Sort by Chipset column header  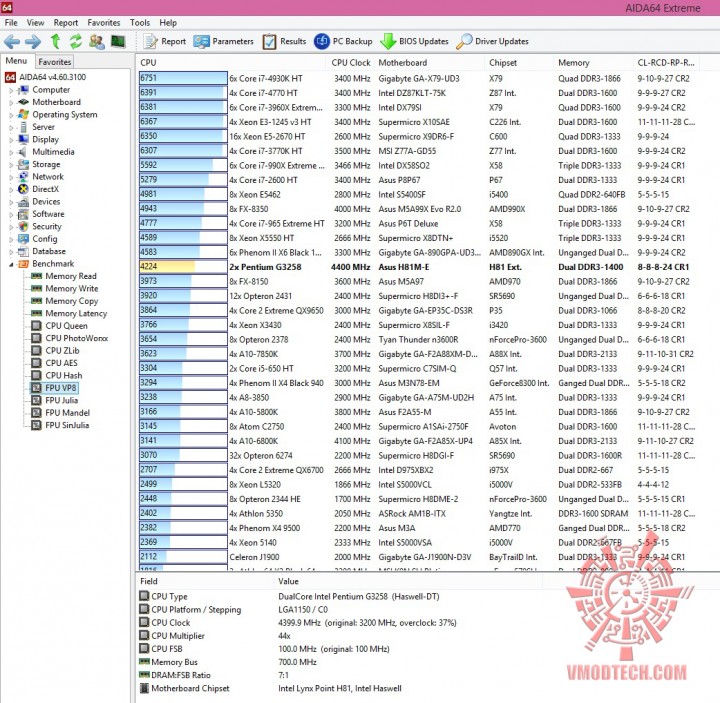tap(519, 62)
